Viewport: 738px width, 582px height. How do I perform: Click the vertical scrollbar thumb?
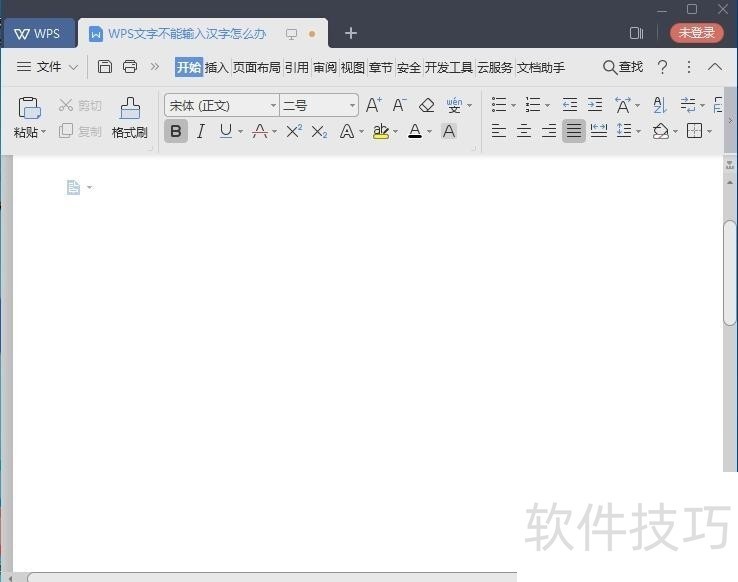(730, 273)
